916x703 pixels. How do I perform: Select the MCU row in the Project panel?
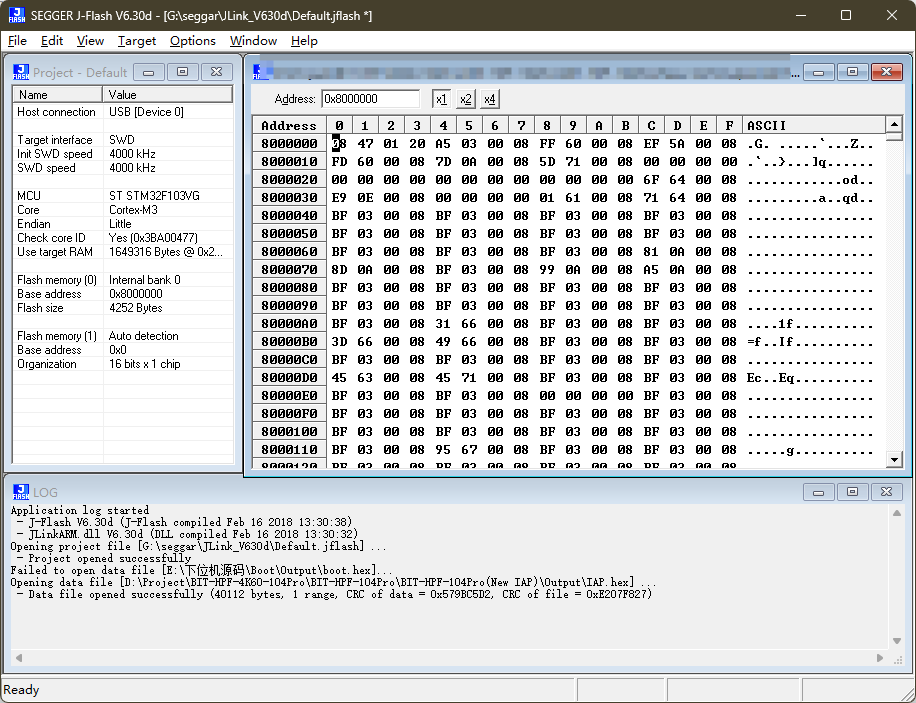pyautogui.click(x=60, y=195)
